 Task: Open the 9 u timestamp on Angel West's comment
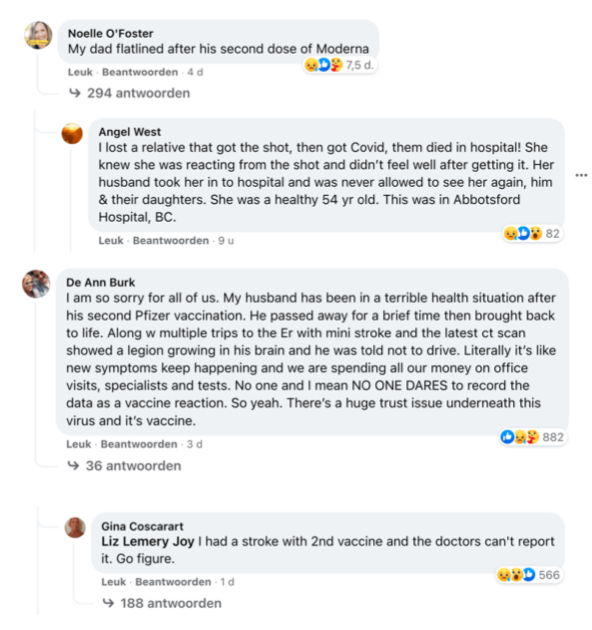[226, 240]
